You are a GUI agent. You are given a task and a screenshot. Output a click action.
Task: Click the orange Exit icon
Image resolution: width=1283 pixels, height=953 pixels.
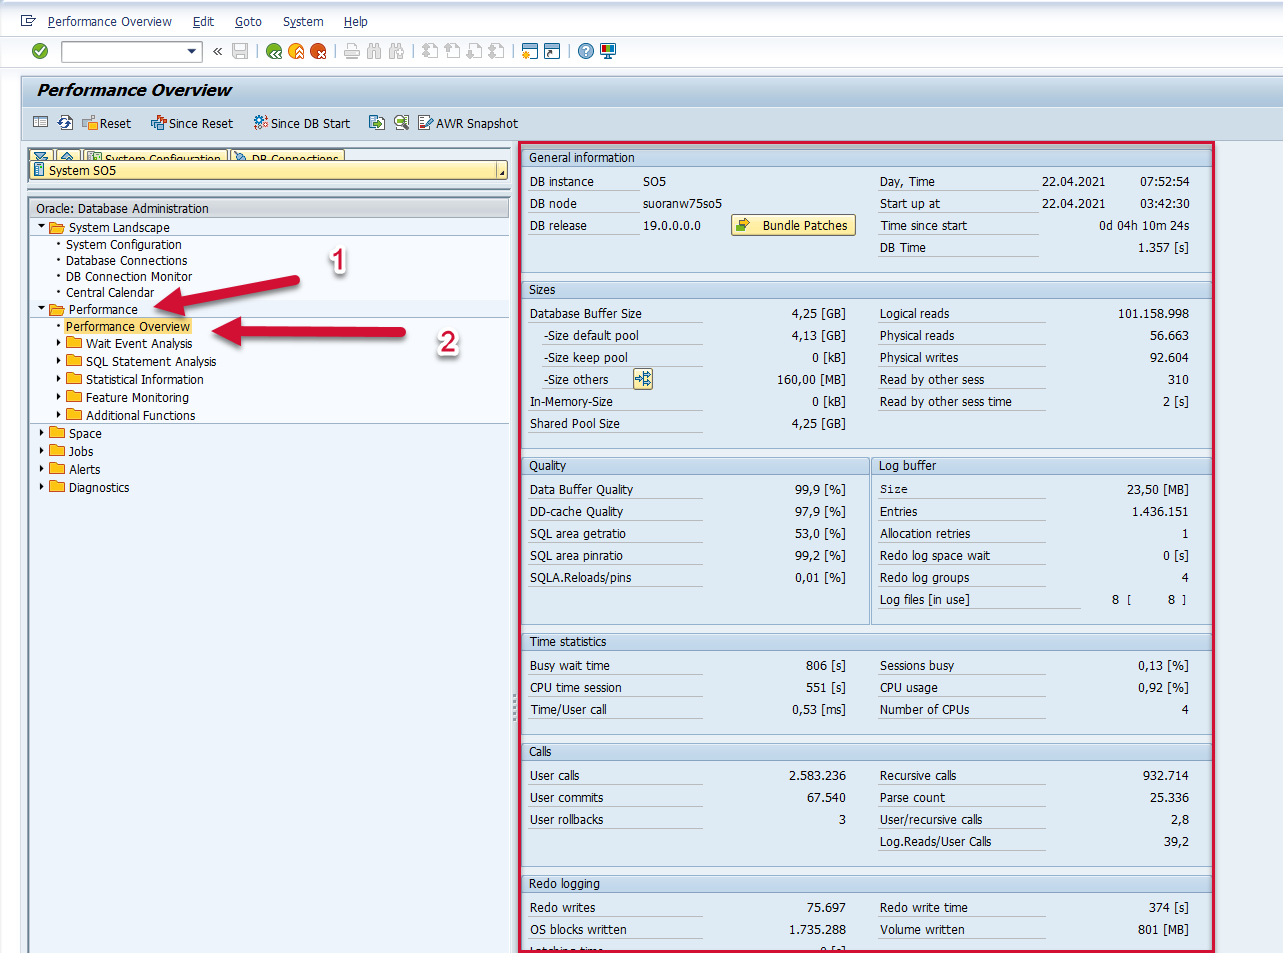pos(296,51)
